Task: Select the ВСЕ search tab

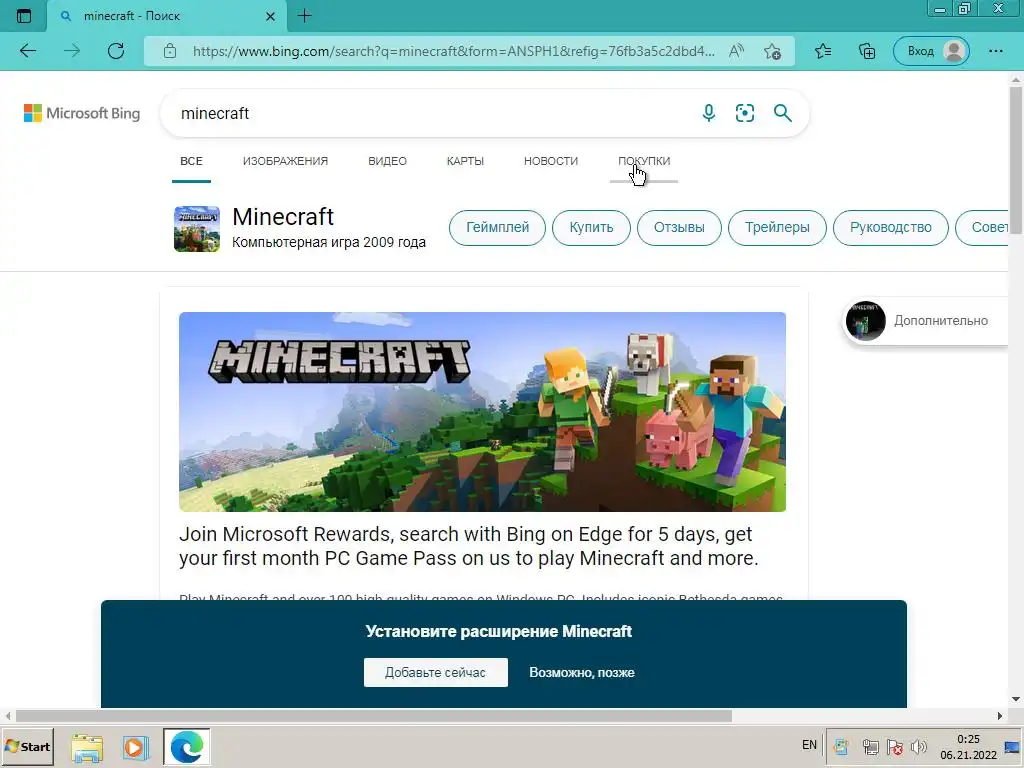Action: point(191,161)
